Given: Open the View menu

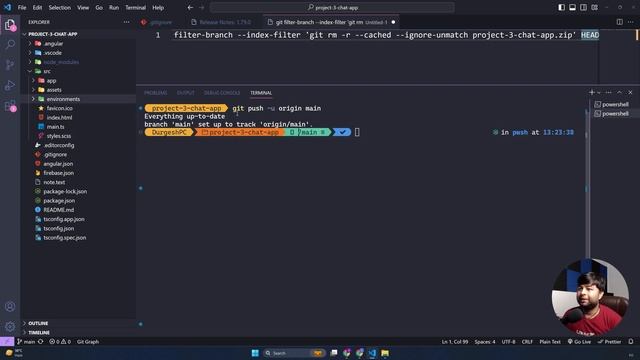Looking at the screenshot, I should point(83,7).
